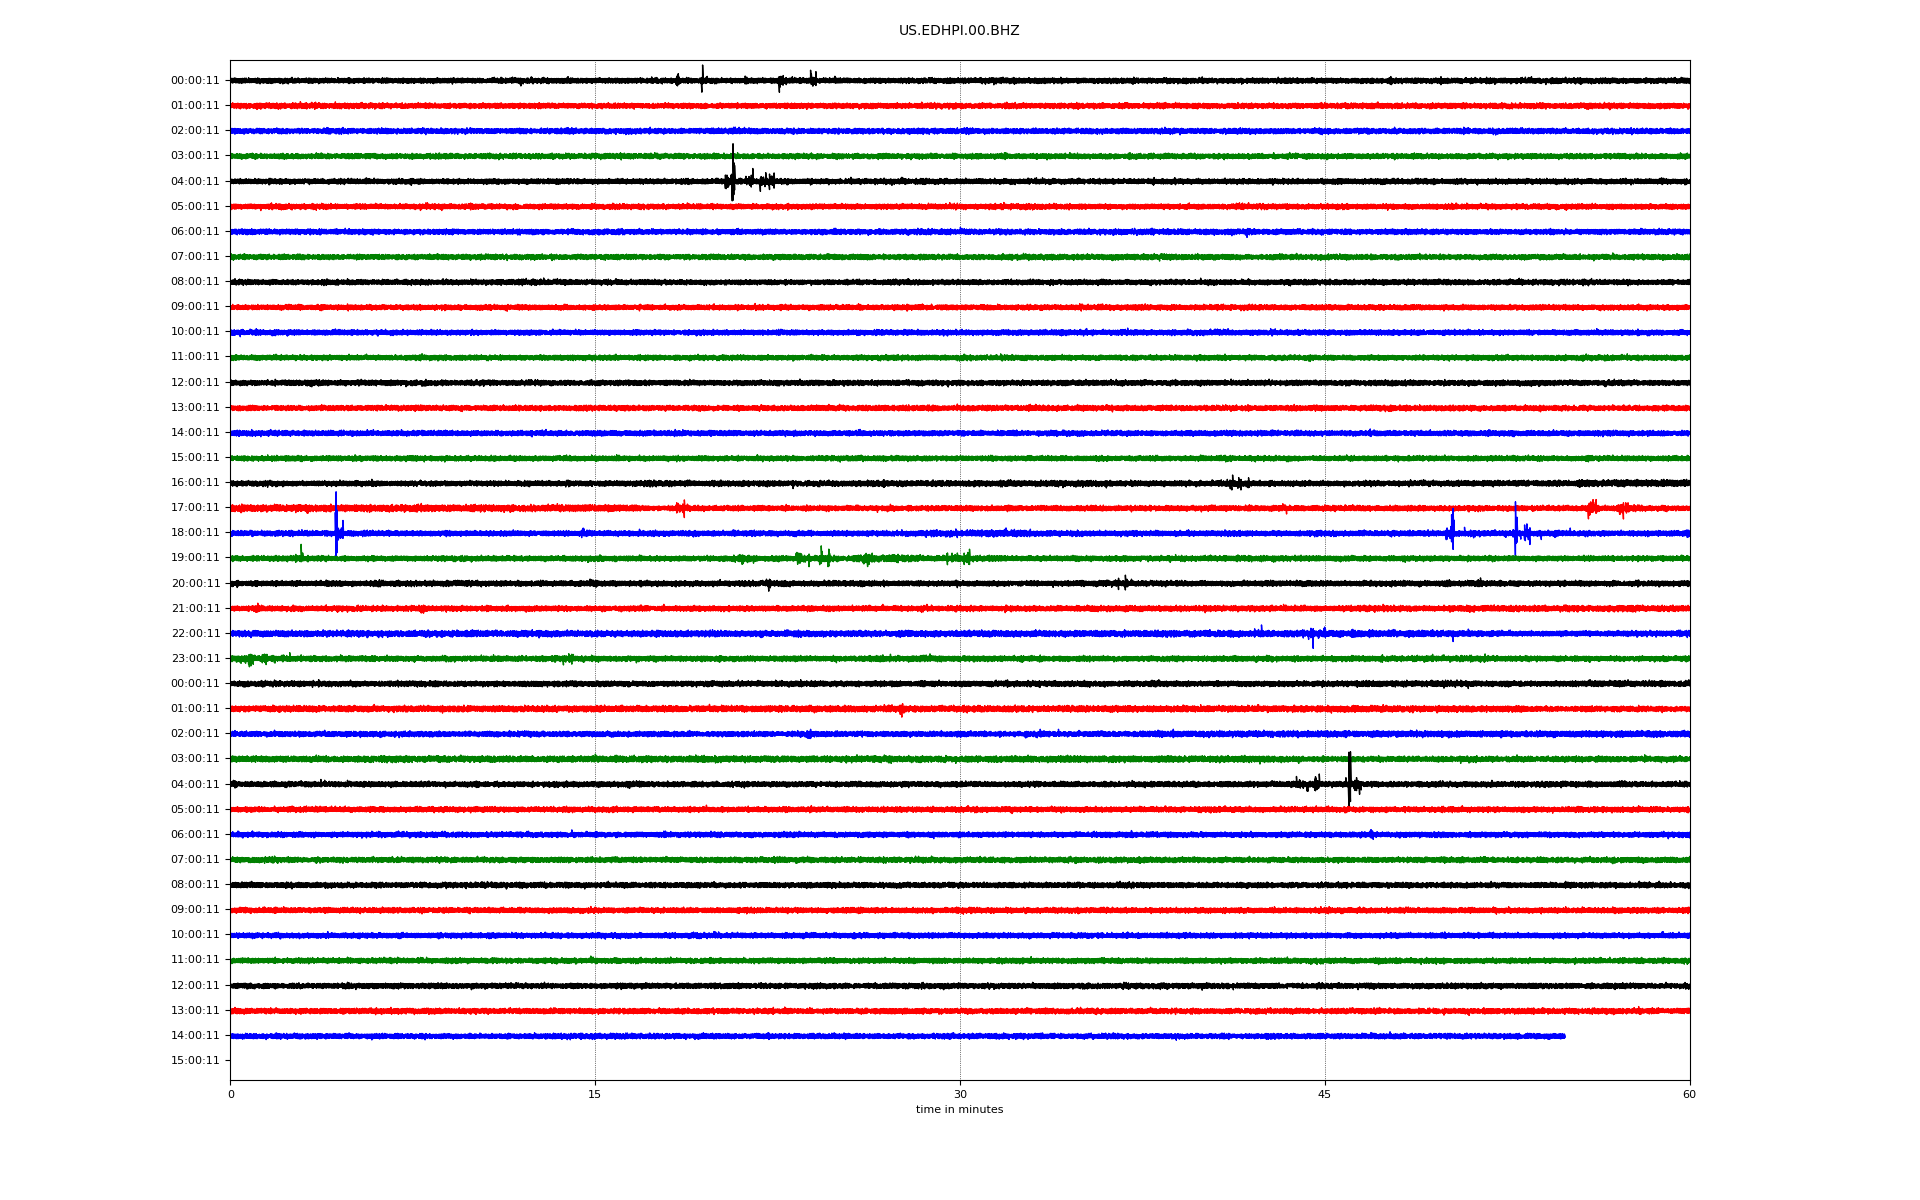Click the 15:00:11 empty bottom row label
Screen dimensions: 1920x1200
195,1061
